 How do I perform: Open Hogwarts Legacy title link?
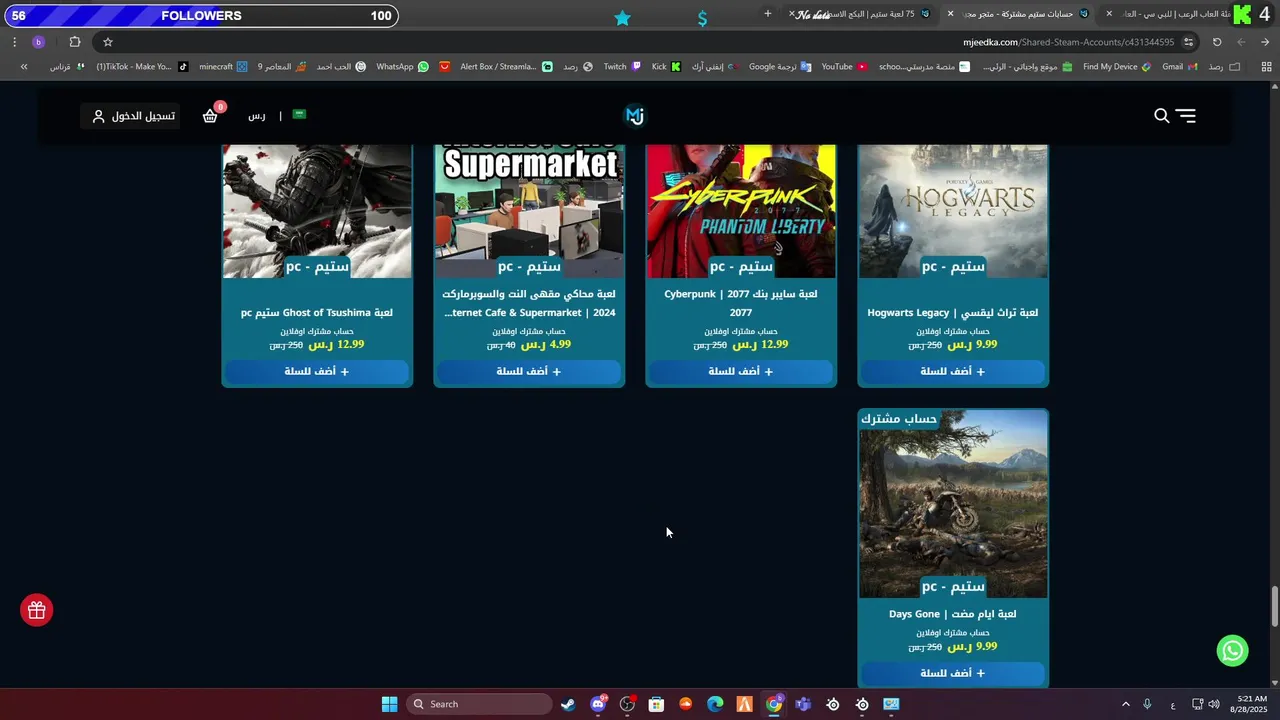coord(953,313)
